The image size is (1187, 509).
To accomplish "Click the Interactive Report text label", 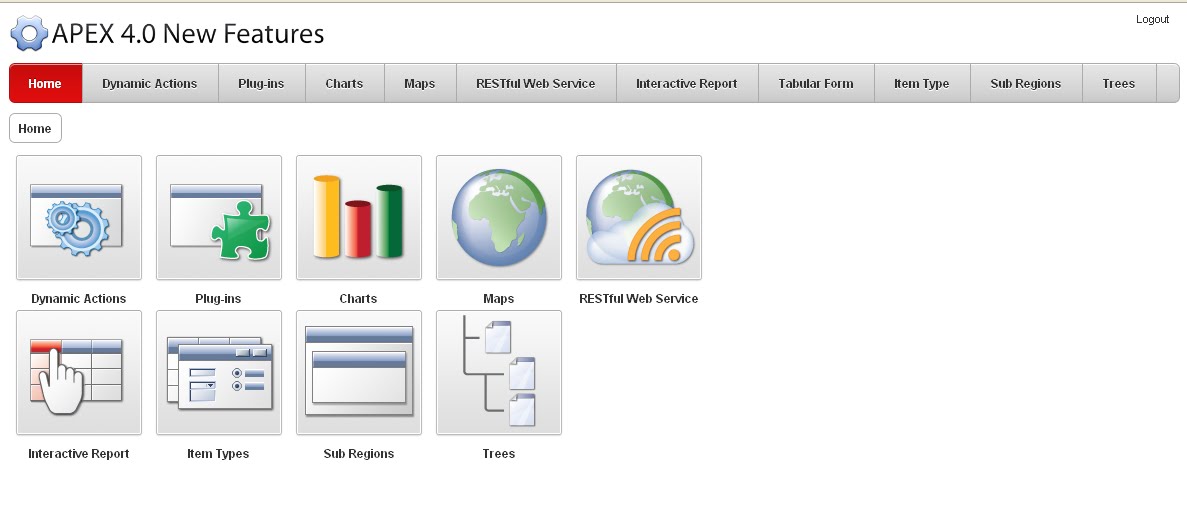I will pyautogui.click(x=79, y=454).
